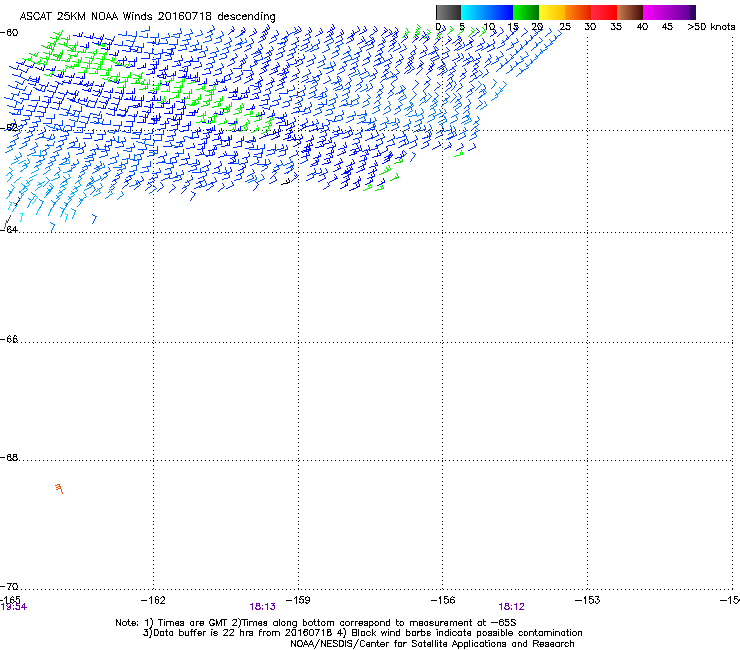
Task: Click the -153 longitude axis label
Action: pyautogui.click(x=587, y=600)
